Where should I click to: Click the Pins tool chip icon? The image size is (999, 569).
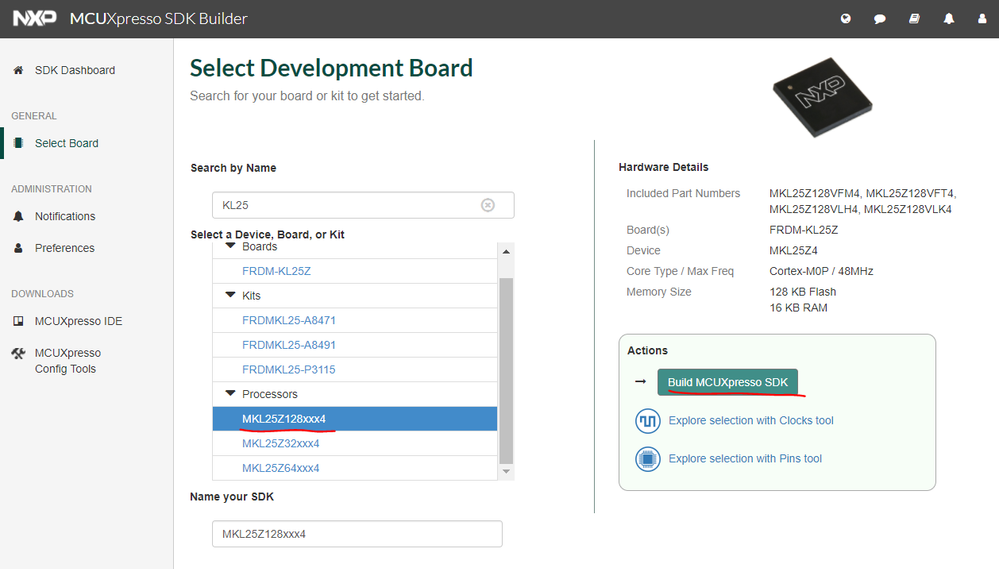[648, 459]
